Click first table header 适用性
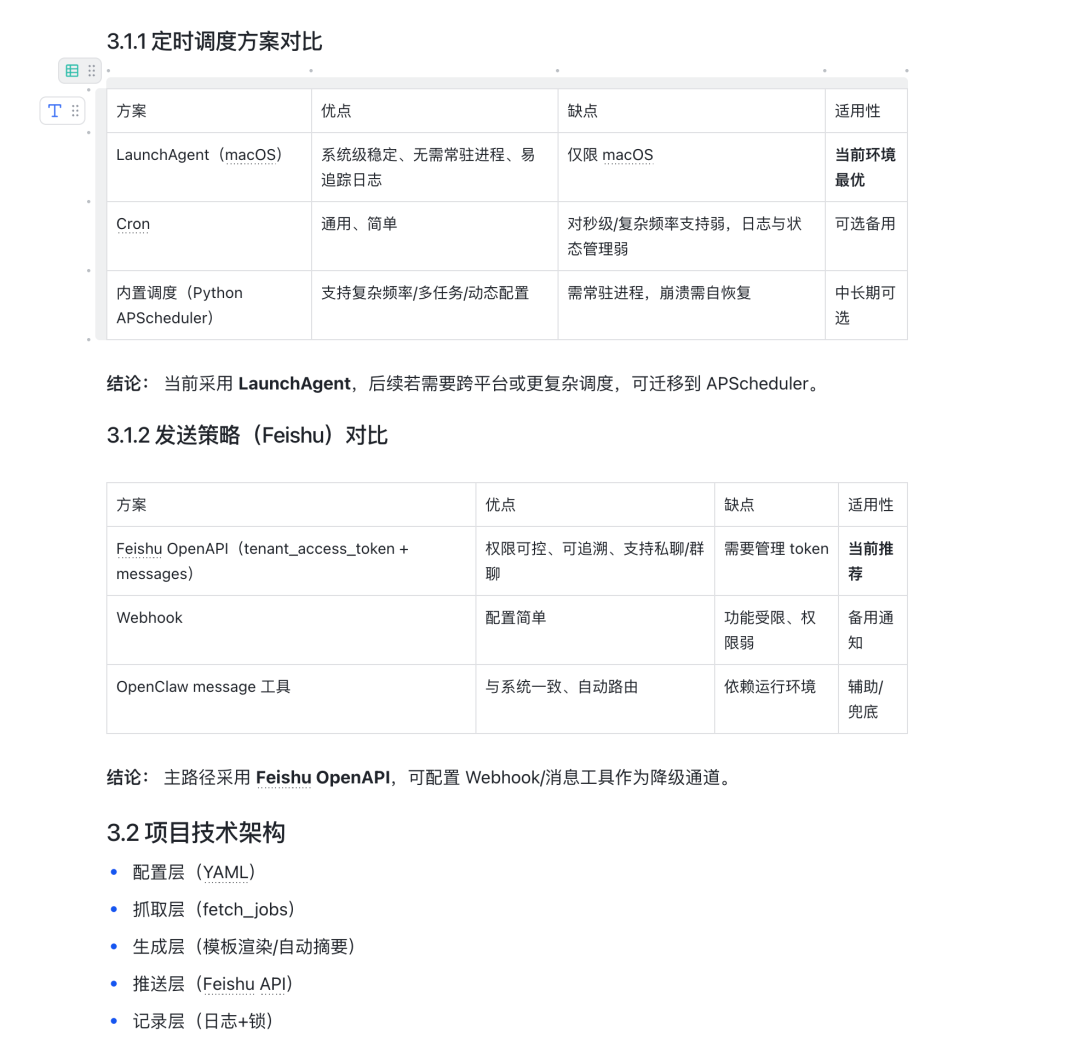The image size is (1080, 1054). tap(866, 111)
